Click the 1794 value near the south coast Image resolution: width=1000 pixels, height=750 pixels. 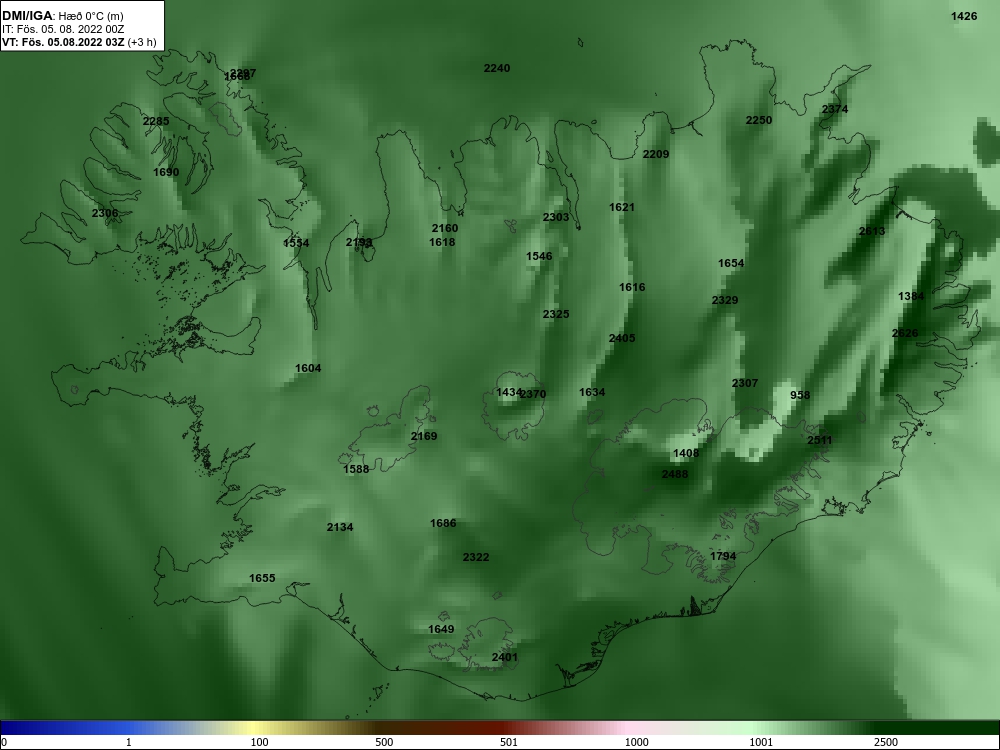[723, 556]
